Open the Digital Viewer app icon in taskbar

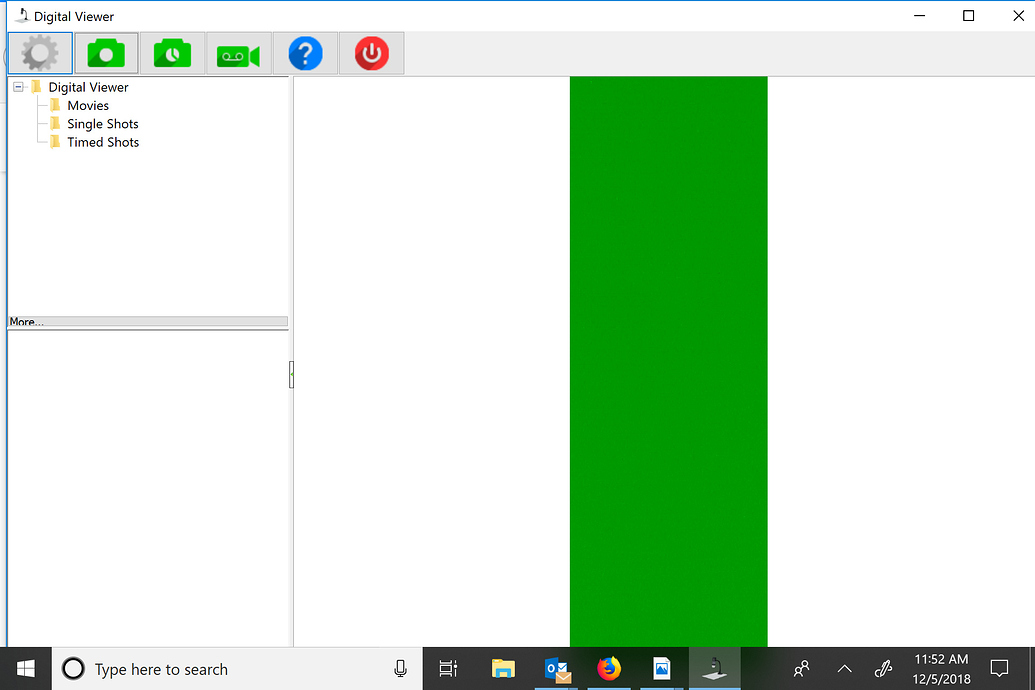click(x=714, y=668)
